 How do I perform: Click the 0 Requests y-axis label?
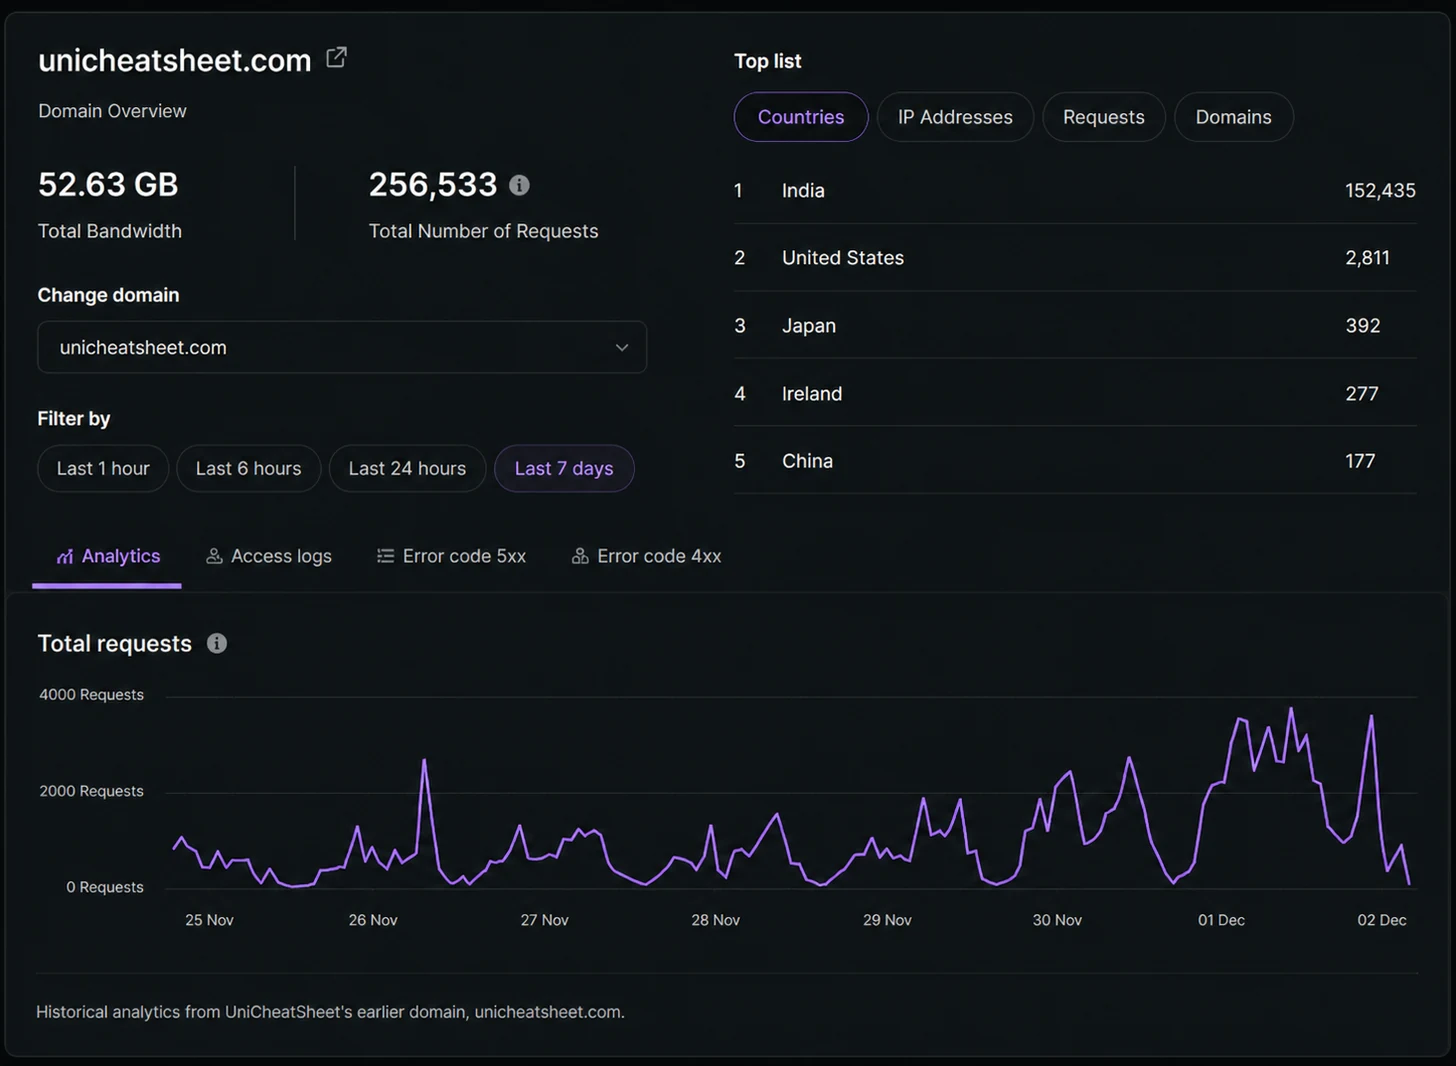tap(105, 887)
